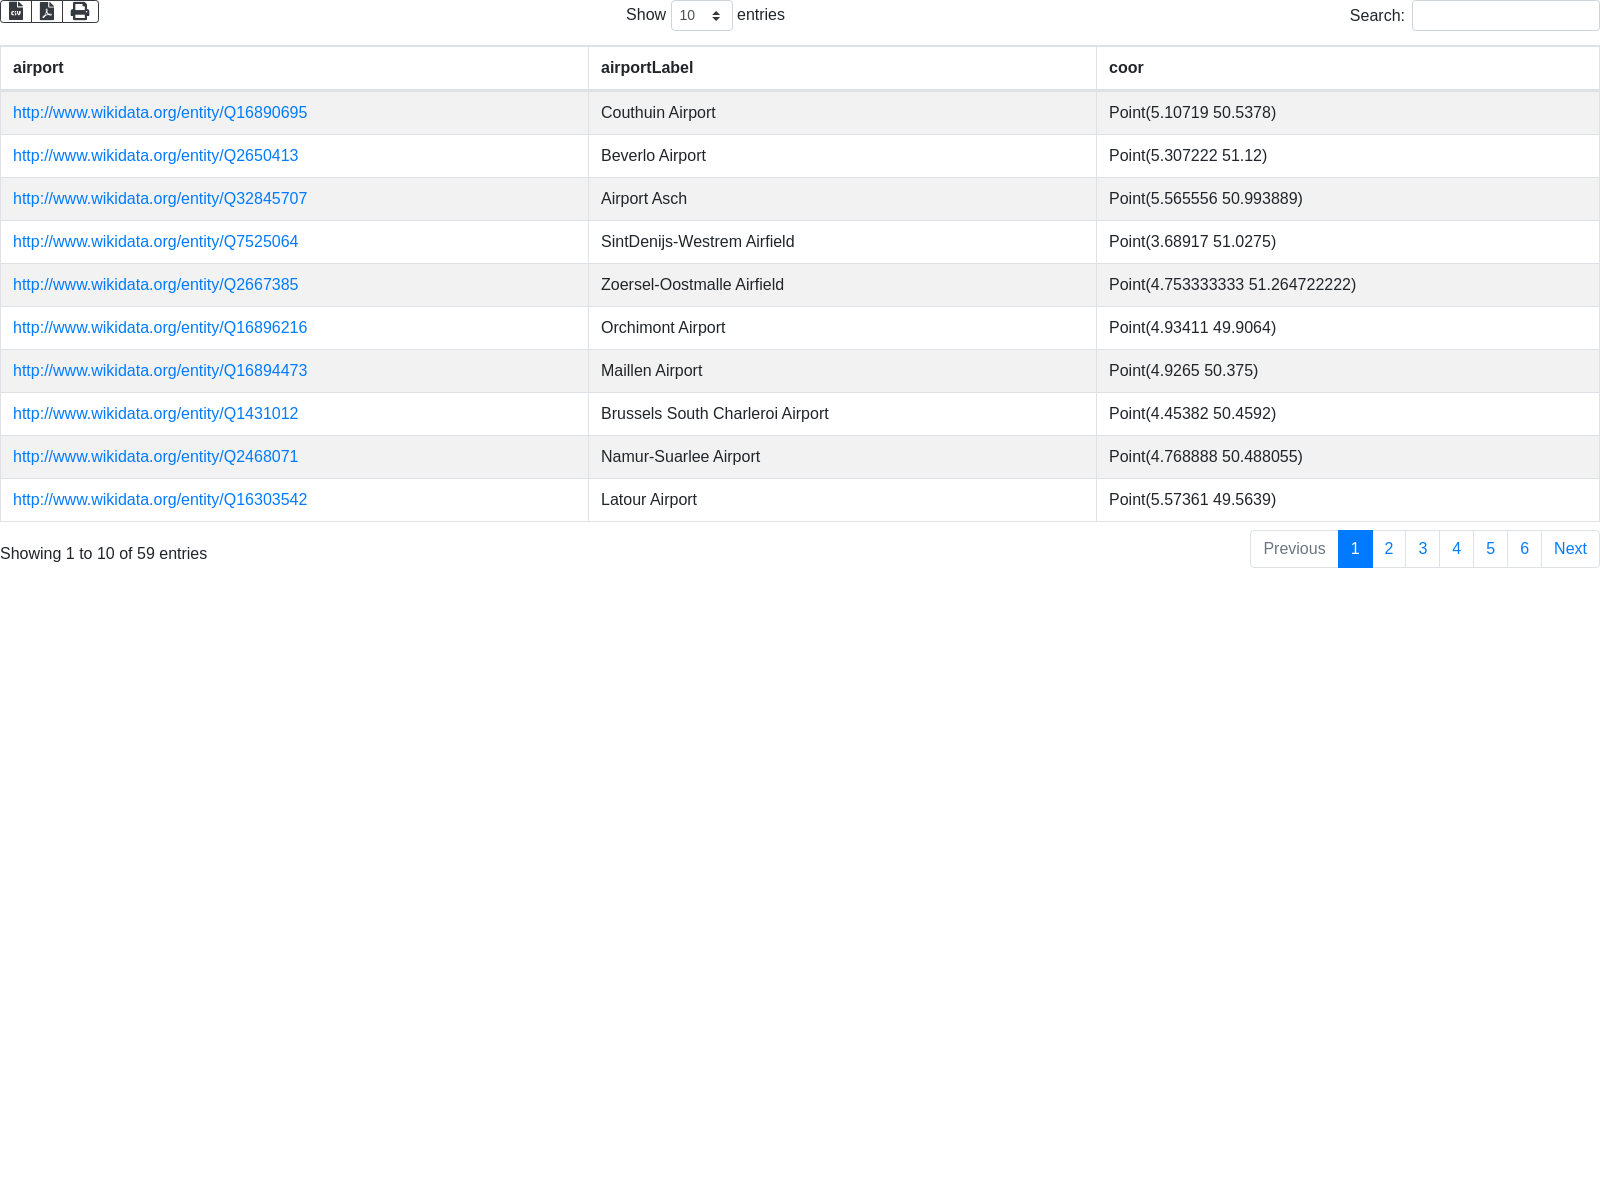
Task: Click the Next pagination button
Action: click(x=1570, y=549)
